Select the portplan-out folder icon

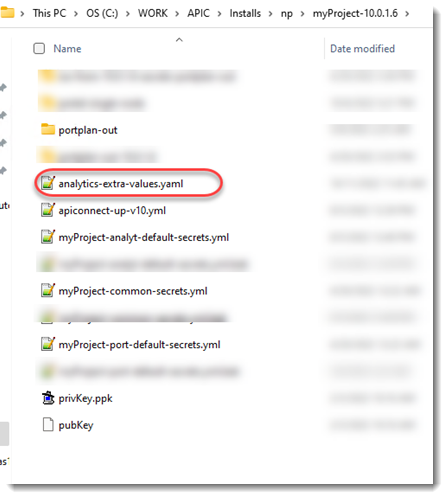[48, 129]
